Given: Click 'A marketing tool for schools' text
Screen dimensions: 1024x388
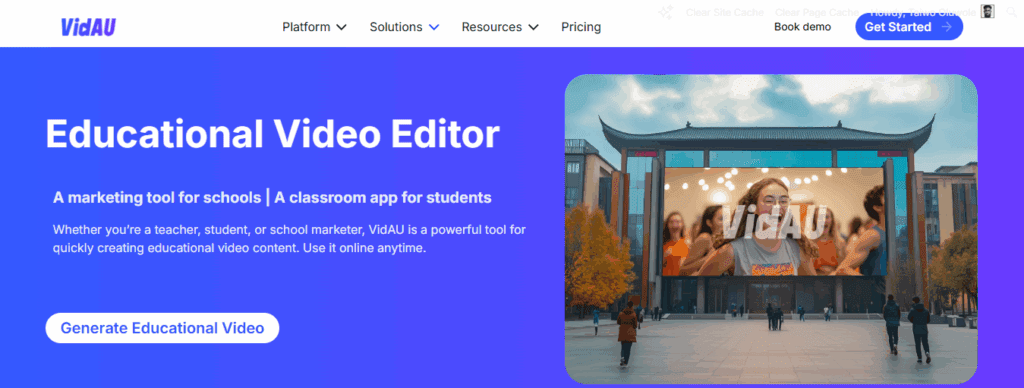Looking at the screenshot, I should pyautogui.click(x=157, y=197).
